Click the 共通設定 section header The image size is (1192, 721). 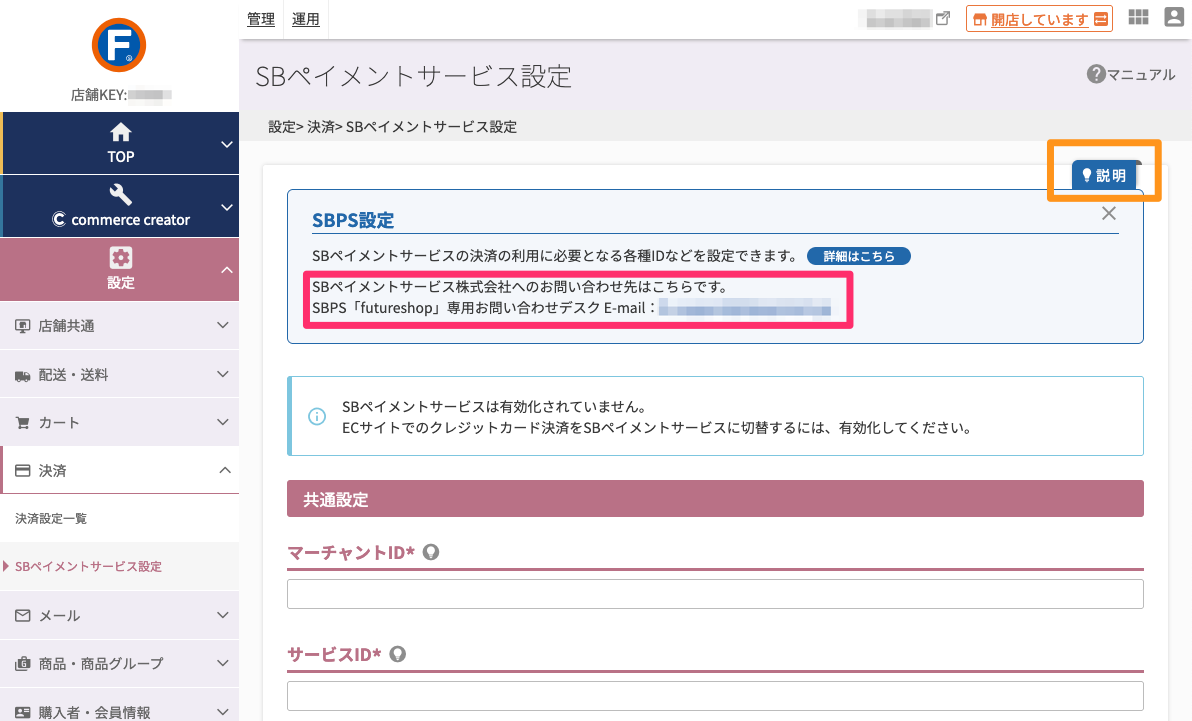(715, 499)
